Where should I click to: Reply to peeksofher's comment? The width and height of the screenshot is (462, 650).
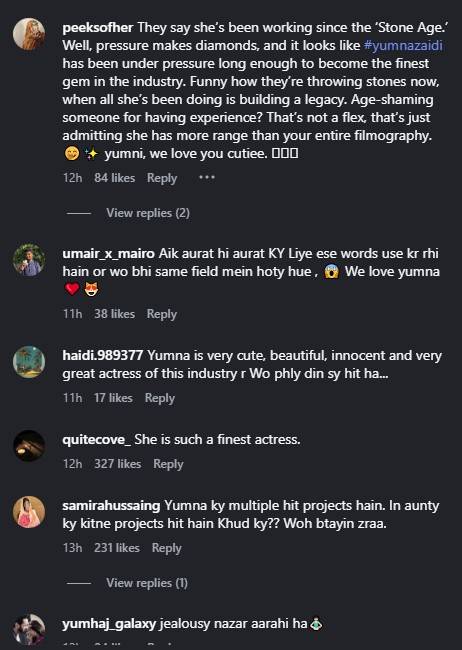[162, 178]
